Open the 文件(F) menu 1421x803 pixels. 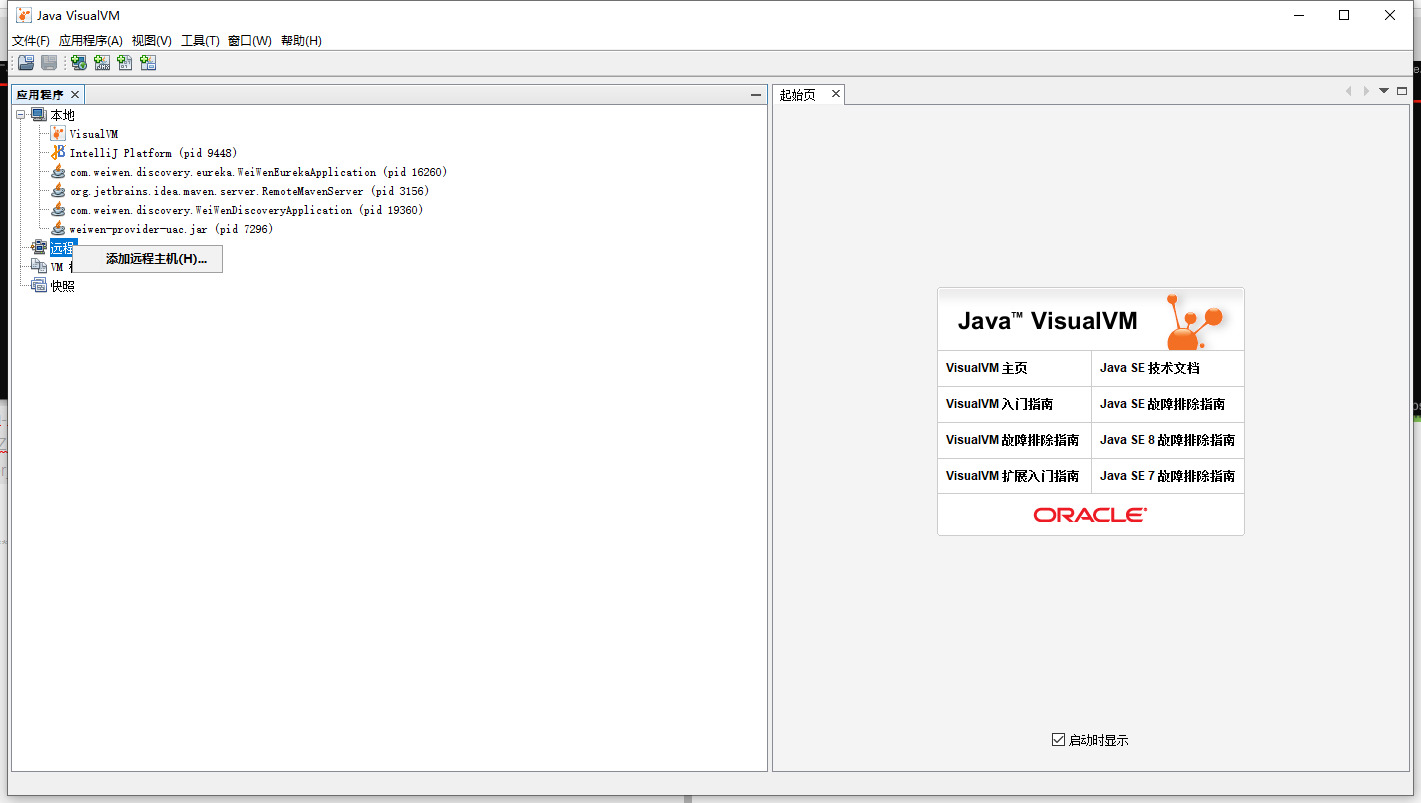(x=31, y=41)
